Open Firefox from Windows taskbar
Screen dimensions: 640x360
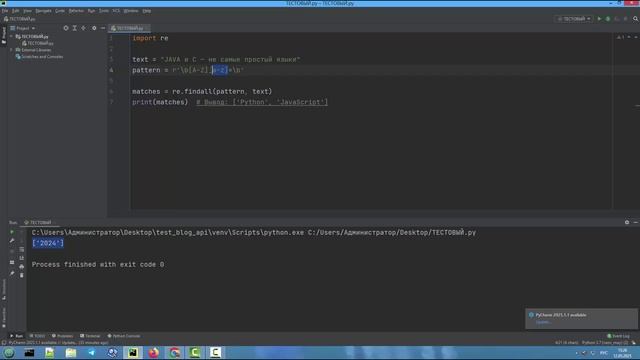153,353
